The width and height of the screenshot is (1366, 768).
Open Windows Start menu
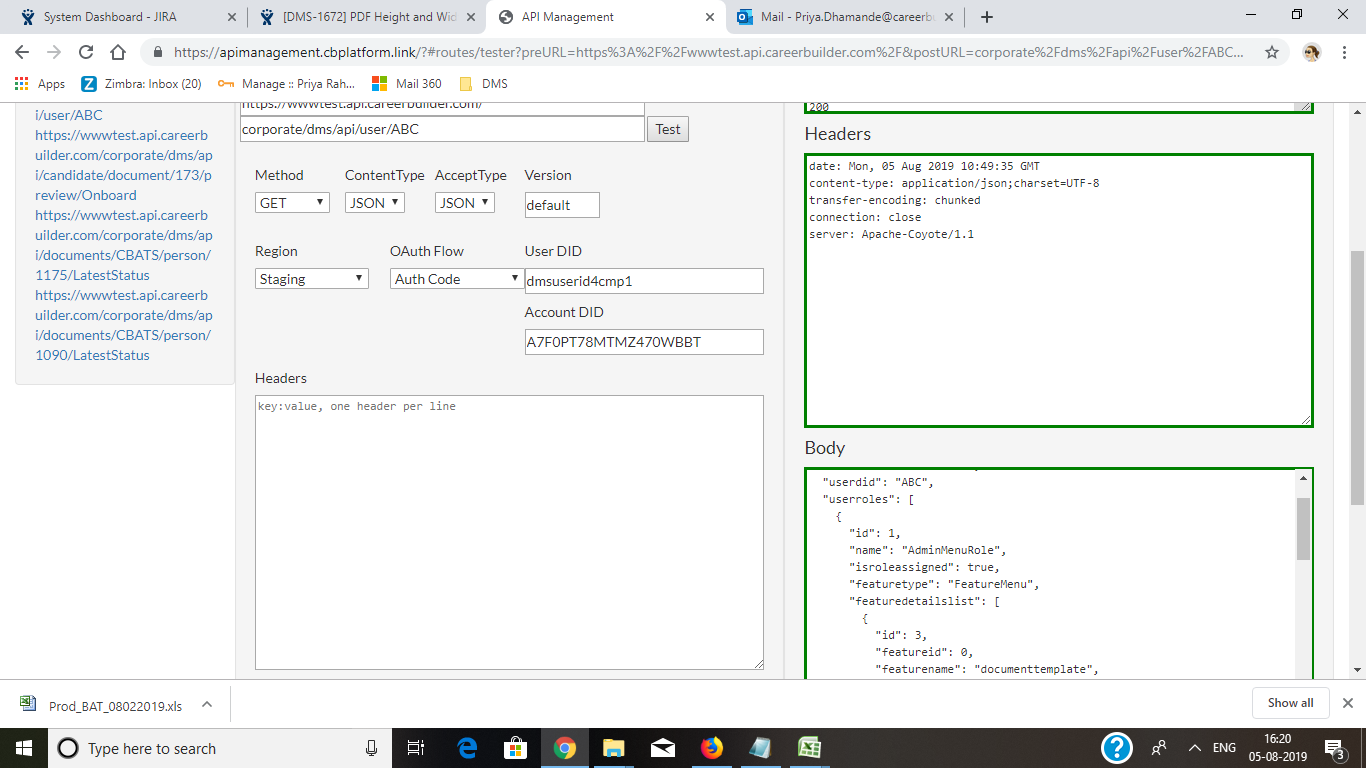click(x=22, y=748)
